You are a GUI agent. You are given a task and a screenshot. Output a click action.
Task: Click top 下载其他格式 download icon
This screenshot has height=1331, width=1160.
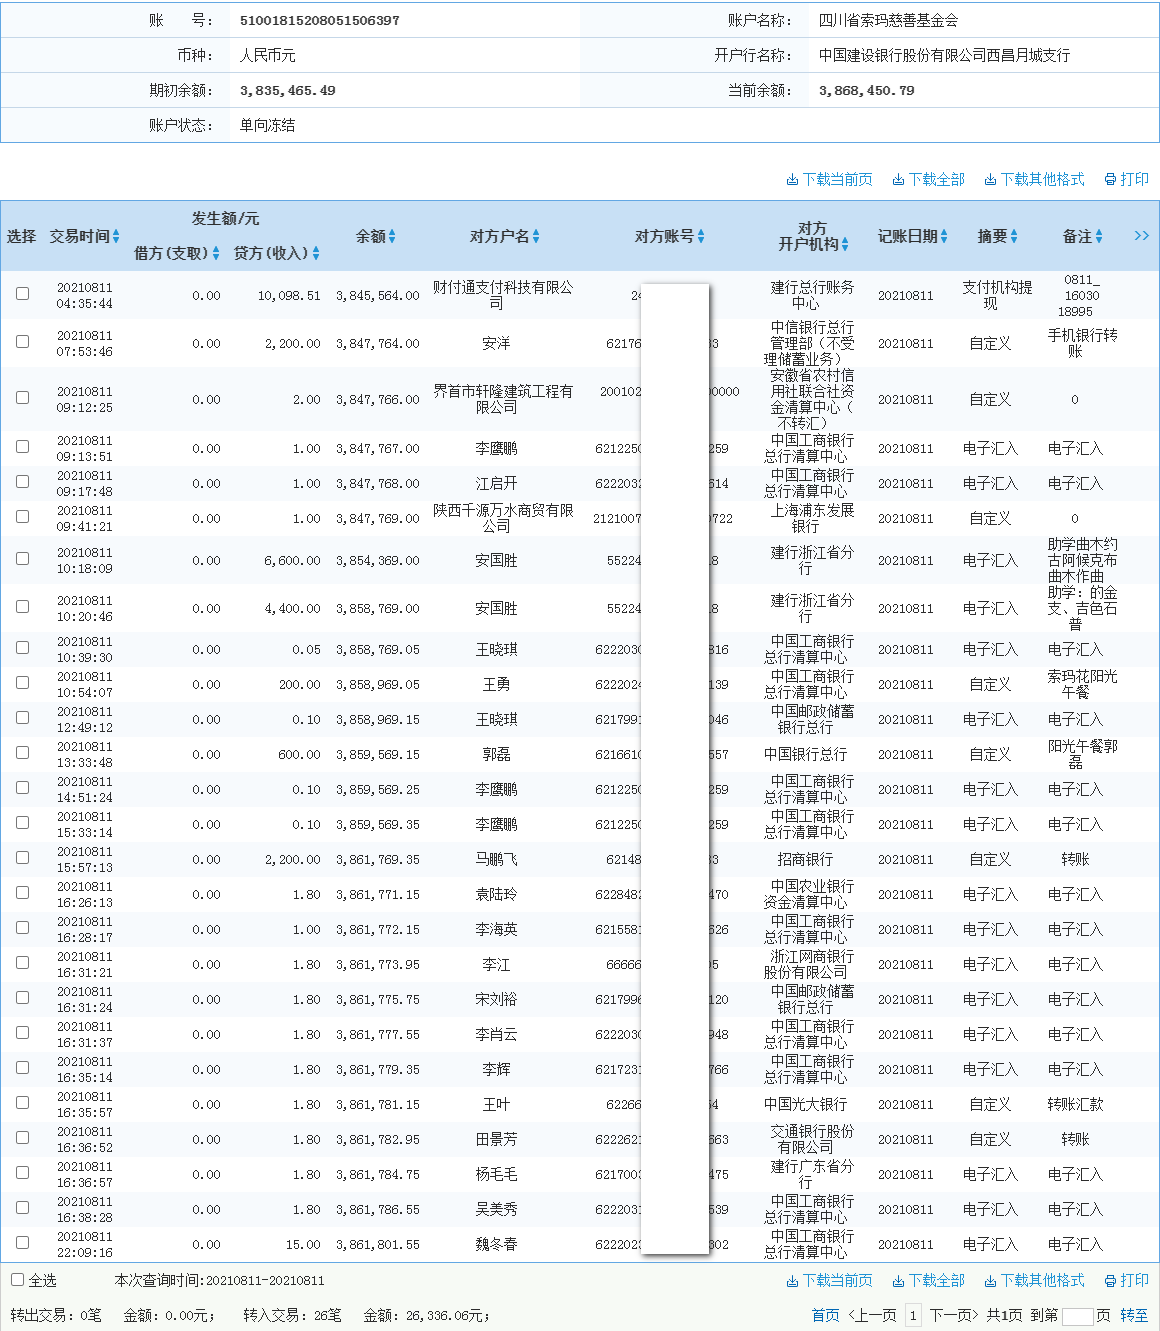pos(990,180)
